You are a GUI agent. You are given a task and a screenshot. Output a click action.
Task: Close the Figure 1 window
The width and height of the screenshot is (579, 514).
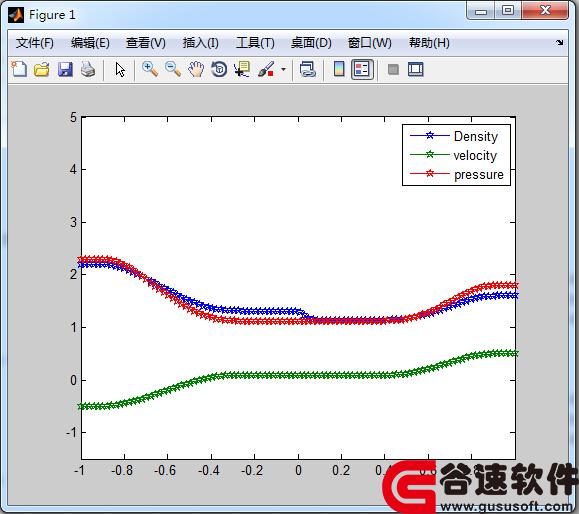click(x=545, y=10)
